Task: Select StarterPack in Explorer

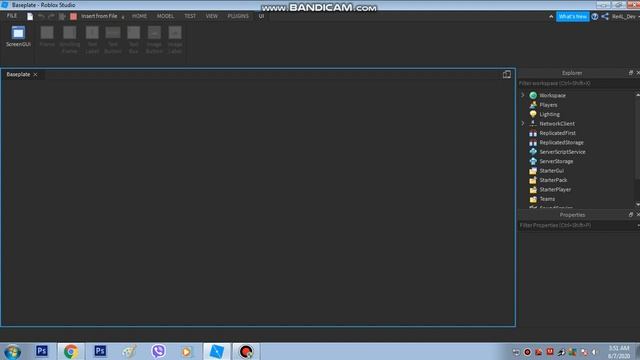Action: point(553,180)
